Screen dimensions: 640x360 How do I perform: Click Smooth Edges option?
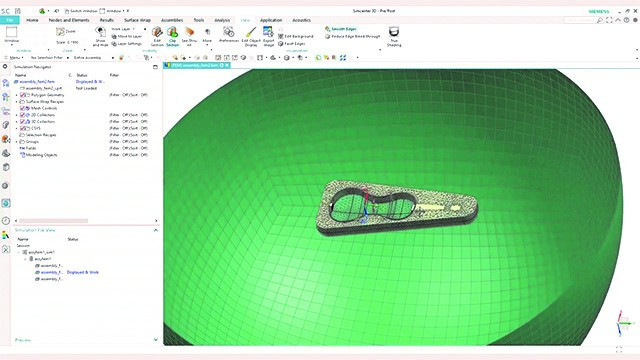pyautogui.click(x=341, y=29)
